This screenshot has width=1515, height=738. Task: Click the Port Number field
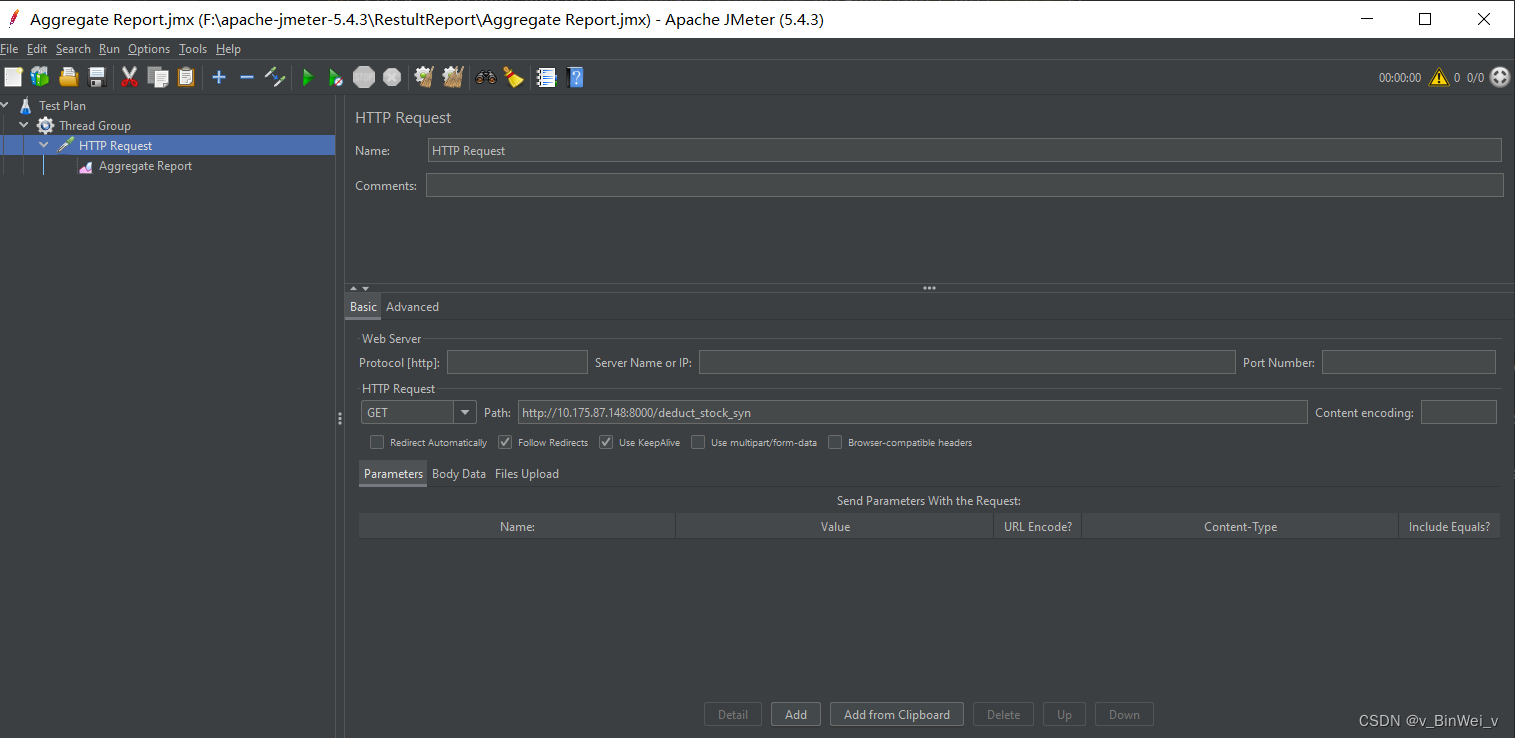(x=1409, y=362)
